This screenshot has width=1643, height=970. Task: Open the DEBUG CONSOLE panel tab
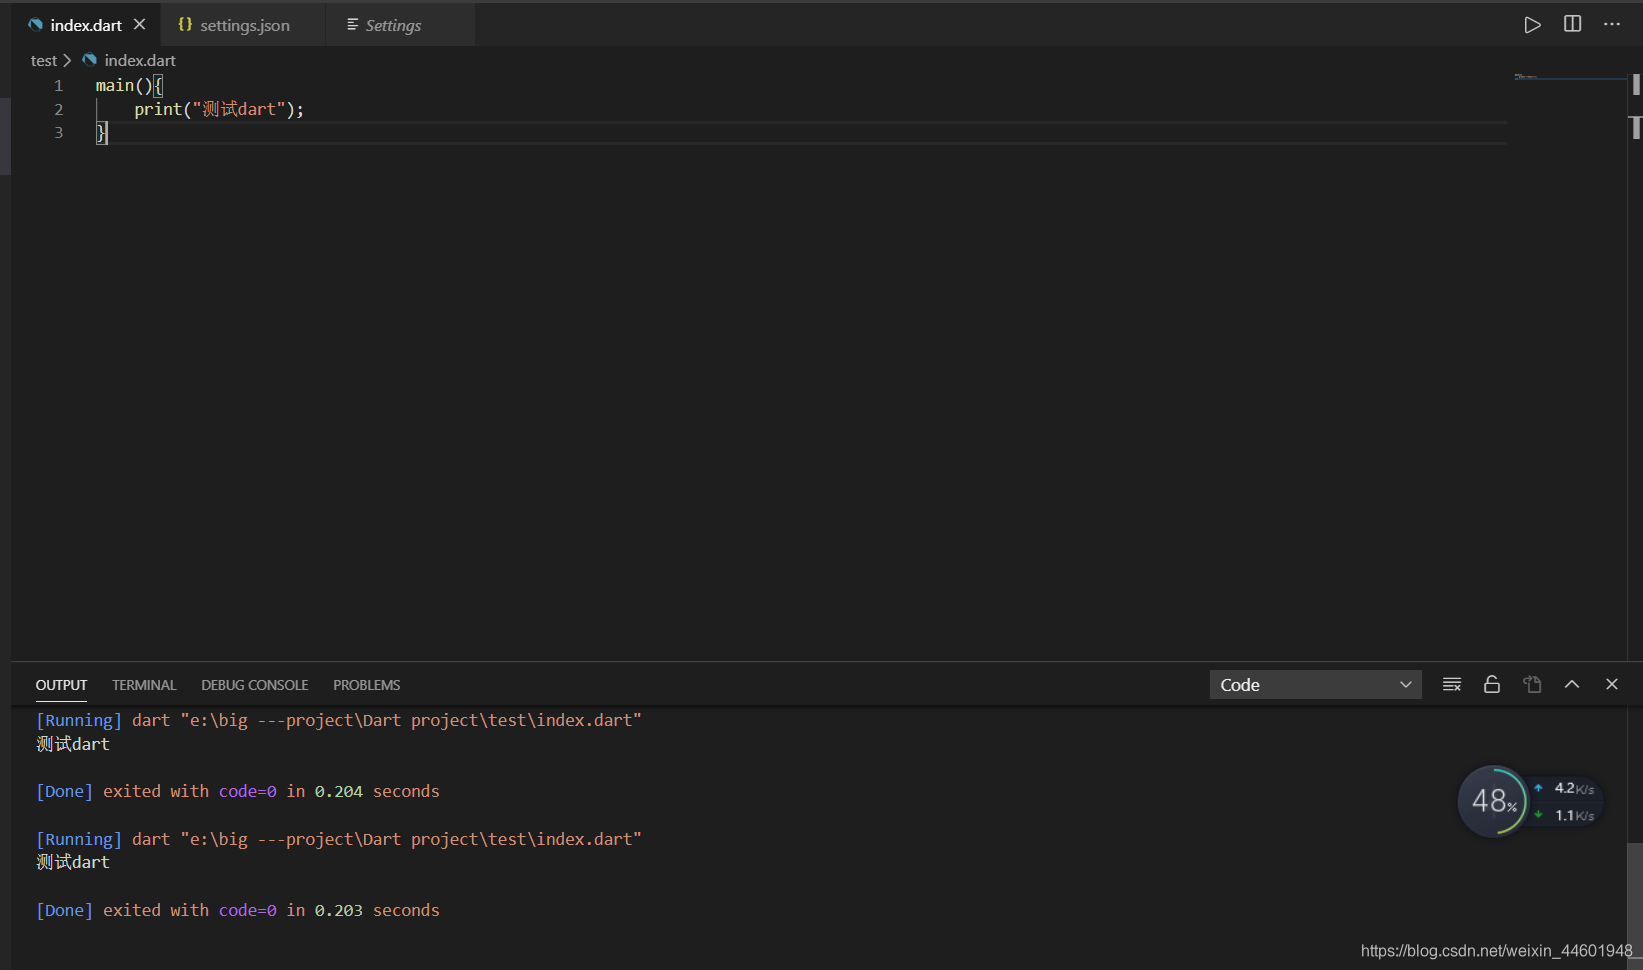click(254, 685)
